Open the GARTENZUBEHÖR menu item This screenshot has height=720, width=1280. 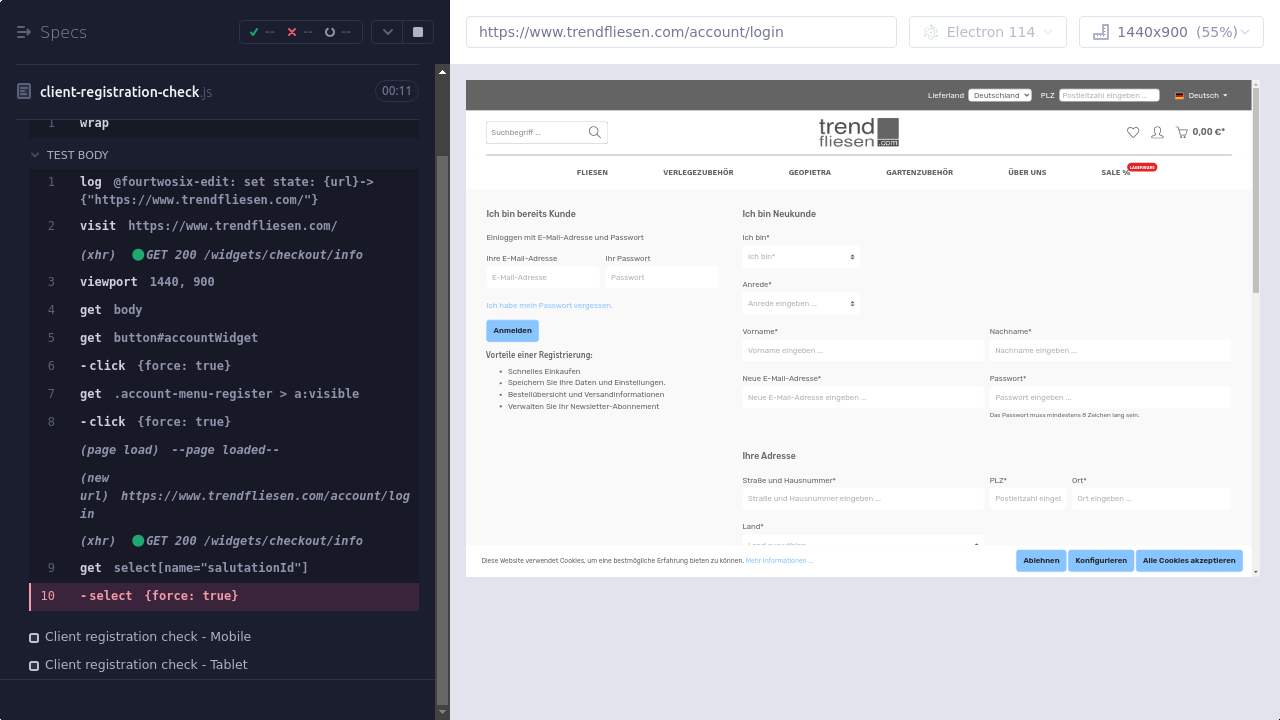click(x=919, y=173)
